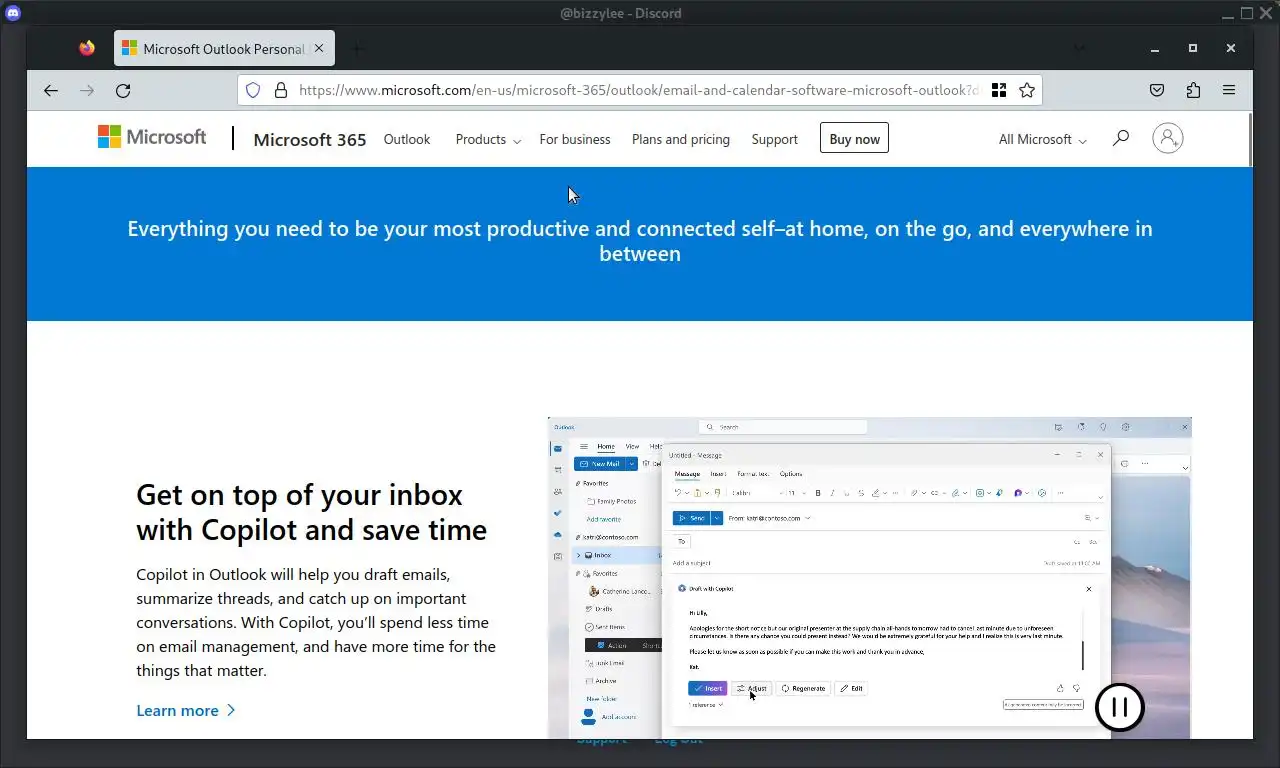Screen dimensions: 1280x768
Task: Click the Buy now button
Action: [855, 138]
